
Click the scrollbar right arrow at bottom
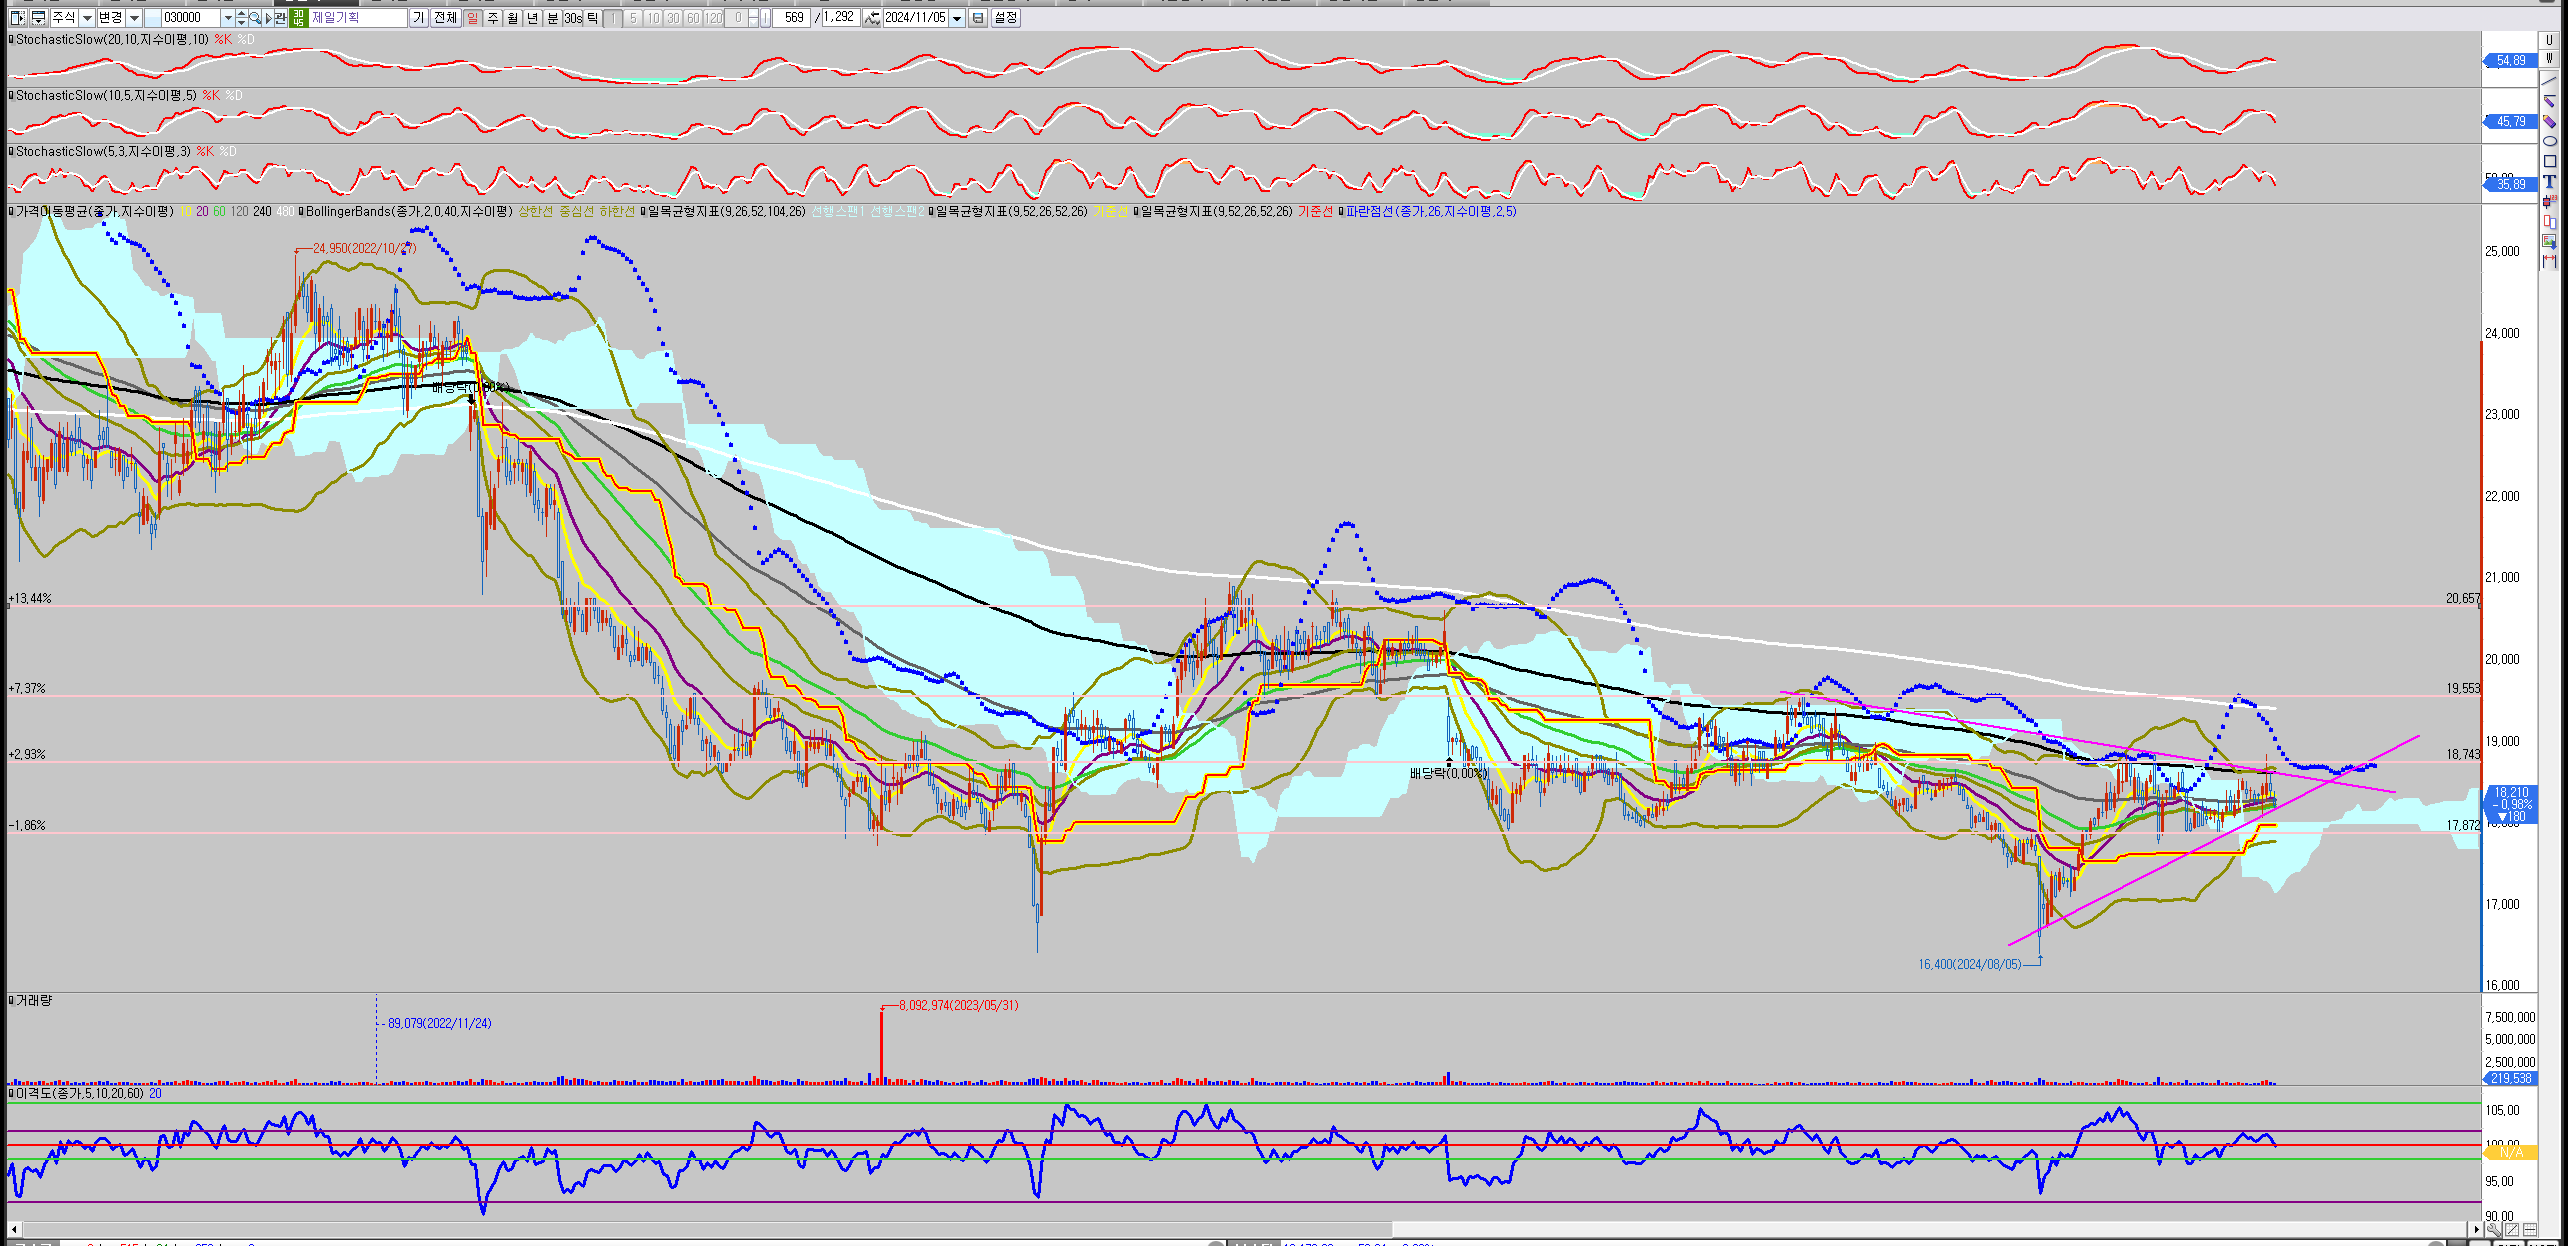[2476, 1229]
